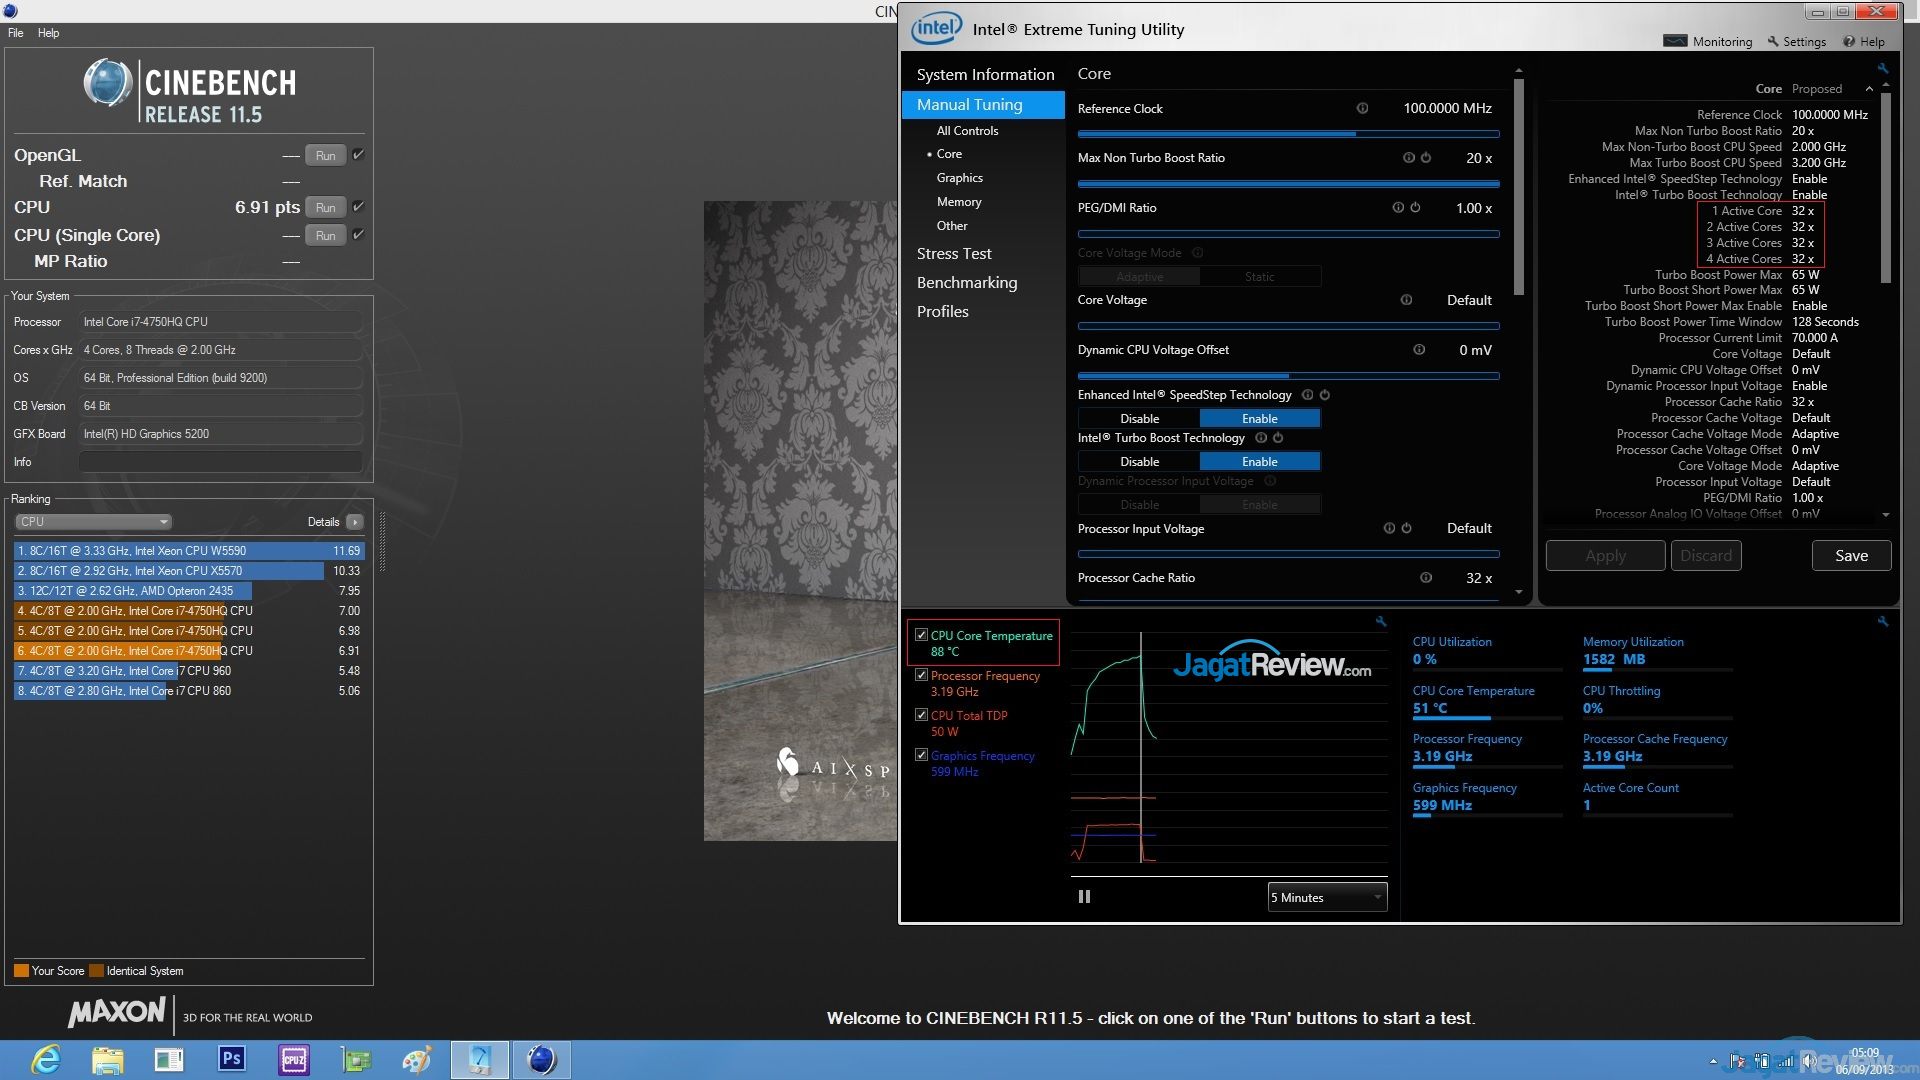Open Reference Clock info icon
The width and height of the screenshot is (1920, 1080).
1362,108
